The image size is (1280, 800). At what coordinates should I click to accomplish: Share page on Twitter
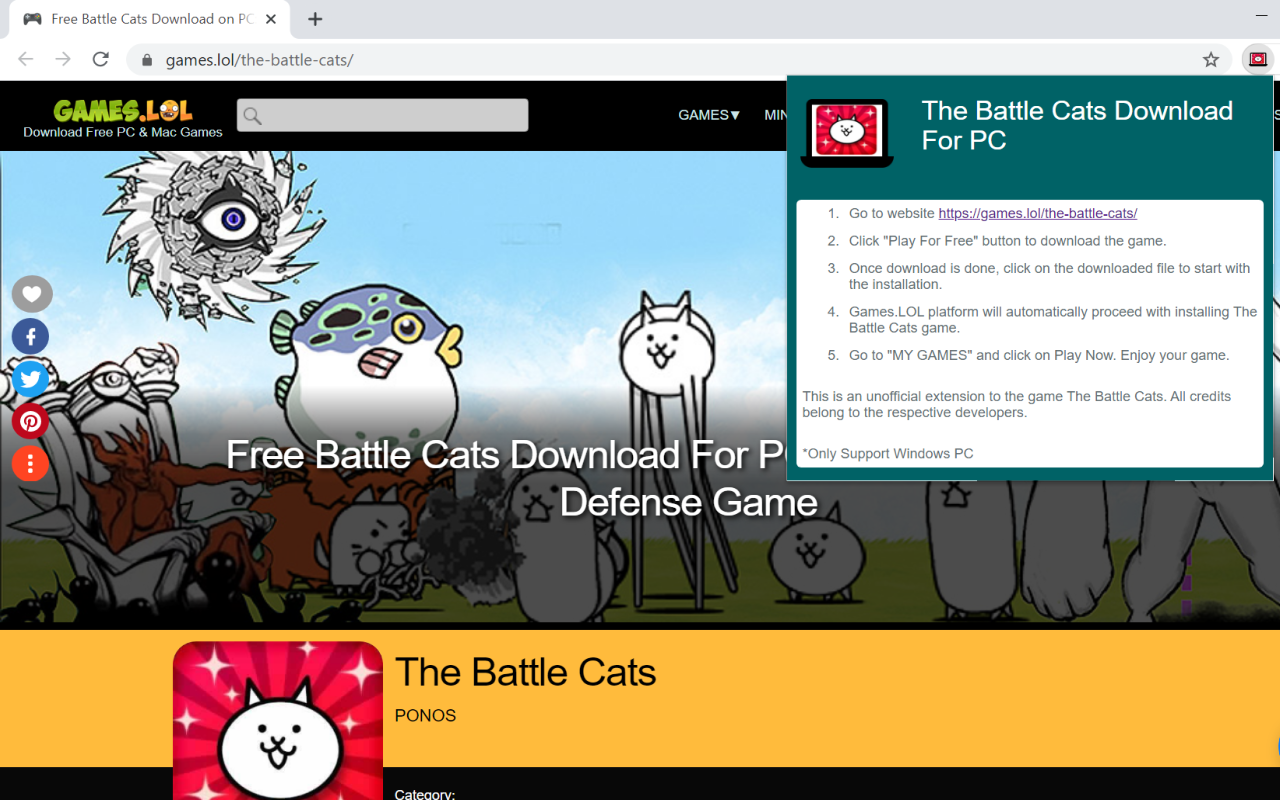pyautogui.click(x=31, y=379)
